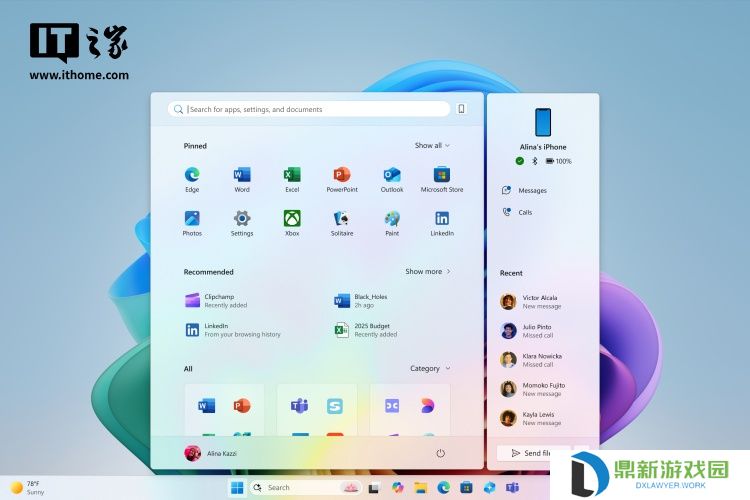Viewport: 750px width, 500px height.
Task: Open the Solitaire game
Action: [x=342, y=223]
